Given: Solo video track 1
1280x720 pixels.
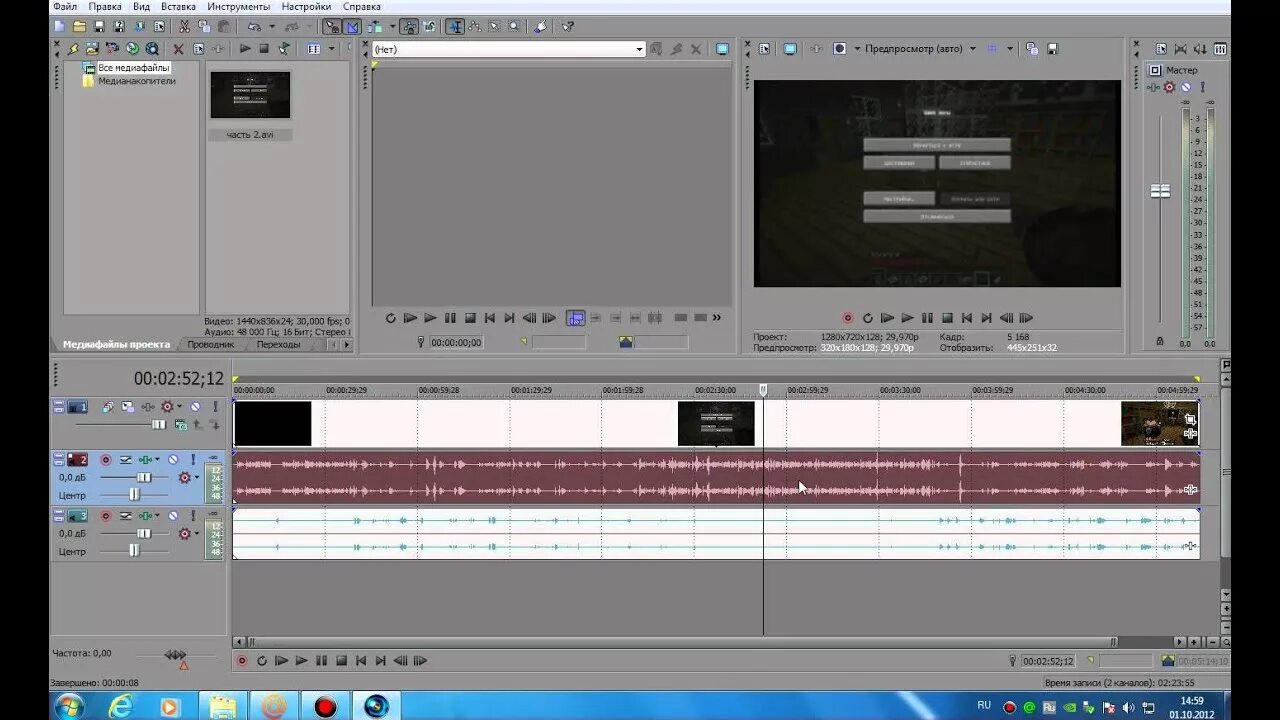Looking at the screenshot, I should (216, 406).
